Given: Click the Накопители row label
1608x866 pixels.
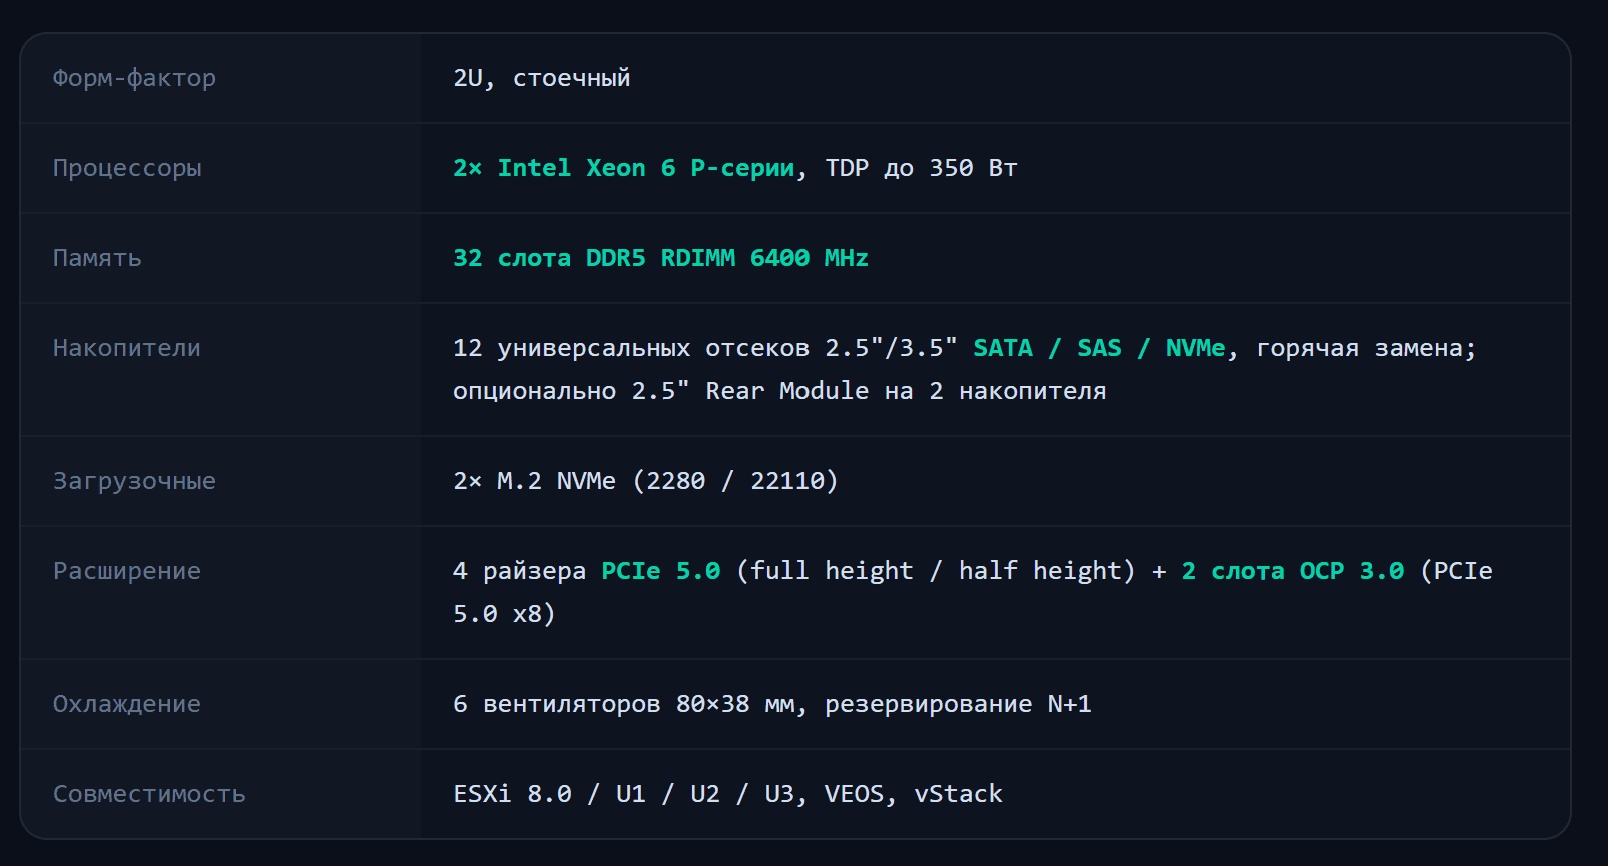Looking at the screenshot, I should 127,348.
